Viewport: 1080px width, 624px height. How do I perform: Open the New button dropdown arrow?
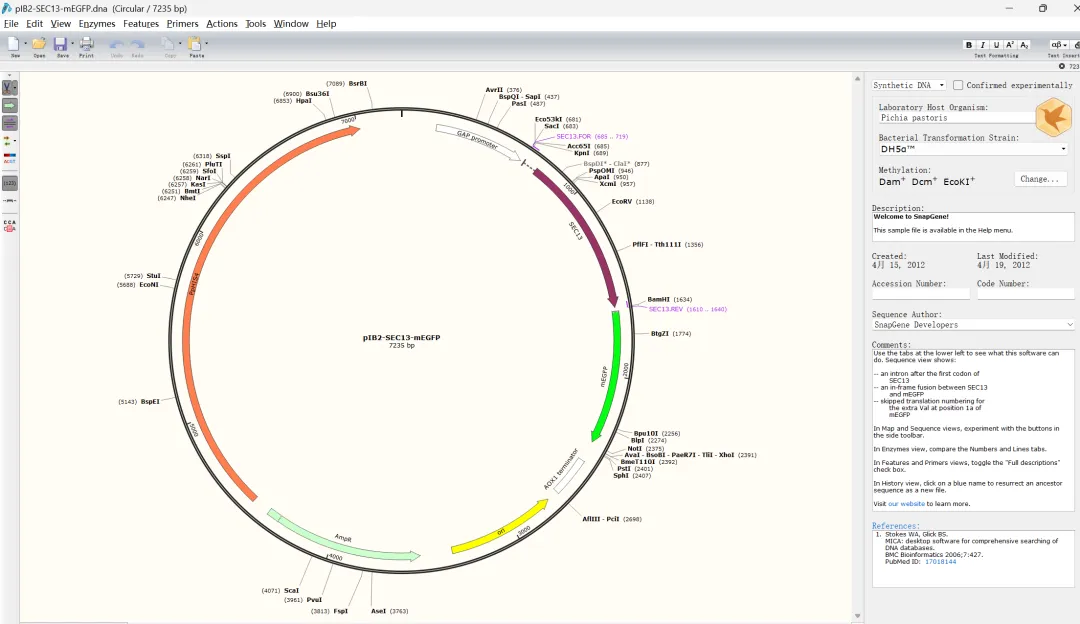pyautogui.click(x=25, y=44)
